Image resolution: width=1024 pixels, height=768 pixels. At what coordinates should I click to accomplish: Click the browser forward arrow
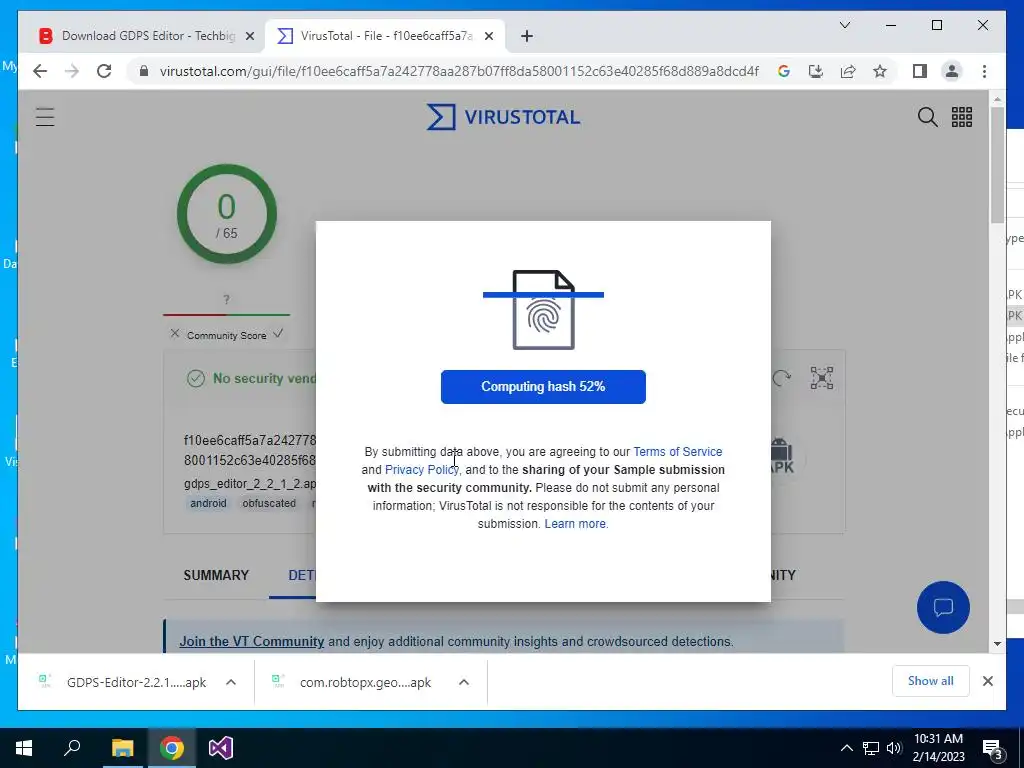pyautogui.click(x=72, y=71)
